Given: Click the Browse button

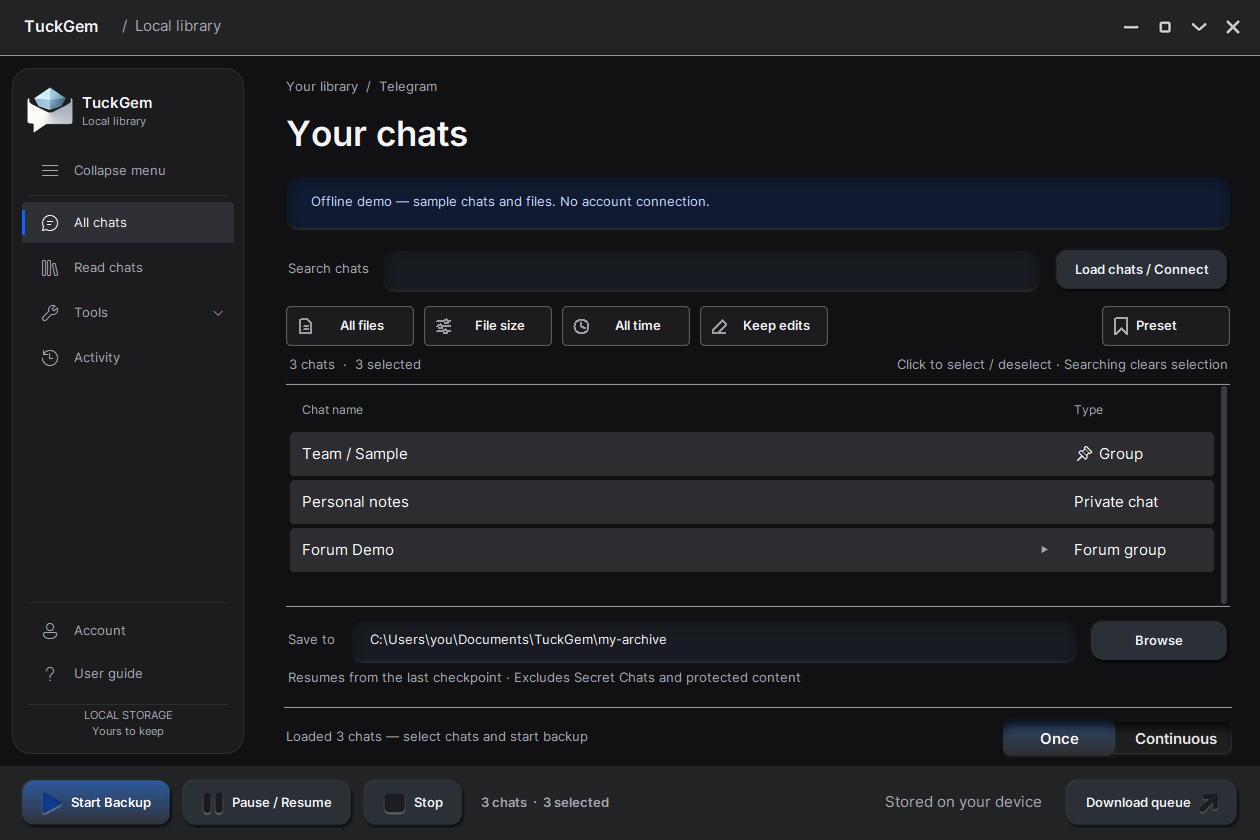Looking at the screenshot, I should click(1159, 641).
